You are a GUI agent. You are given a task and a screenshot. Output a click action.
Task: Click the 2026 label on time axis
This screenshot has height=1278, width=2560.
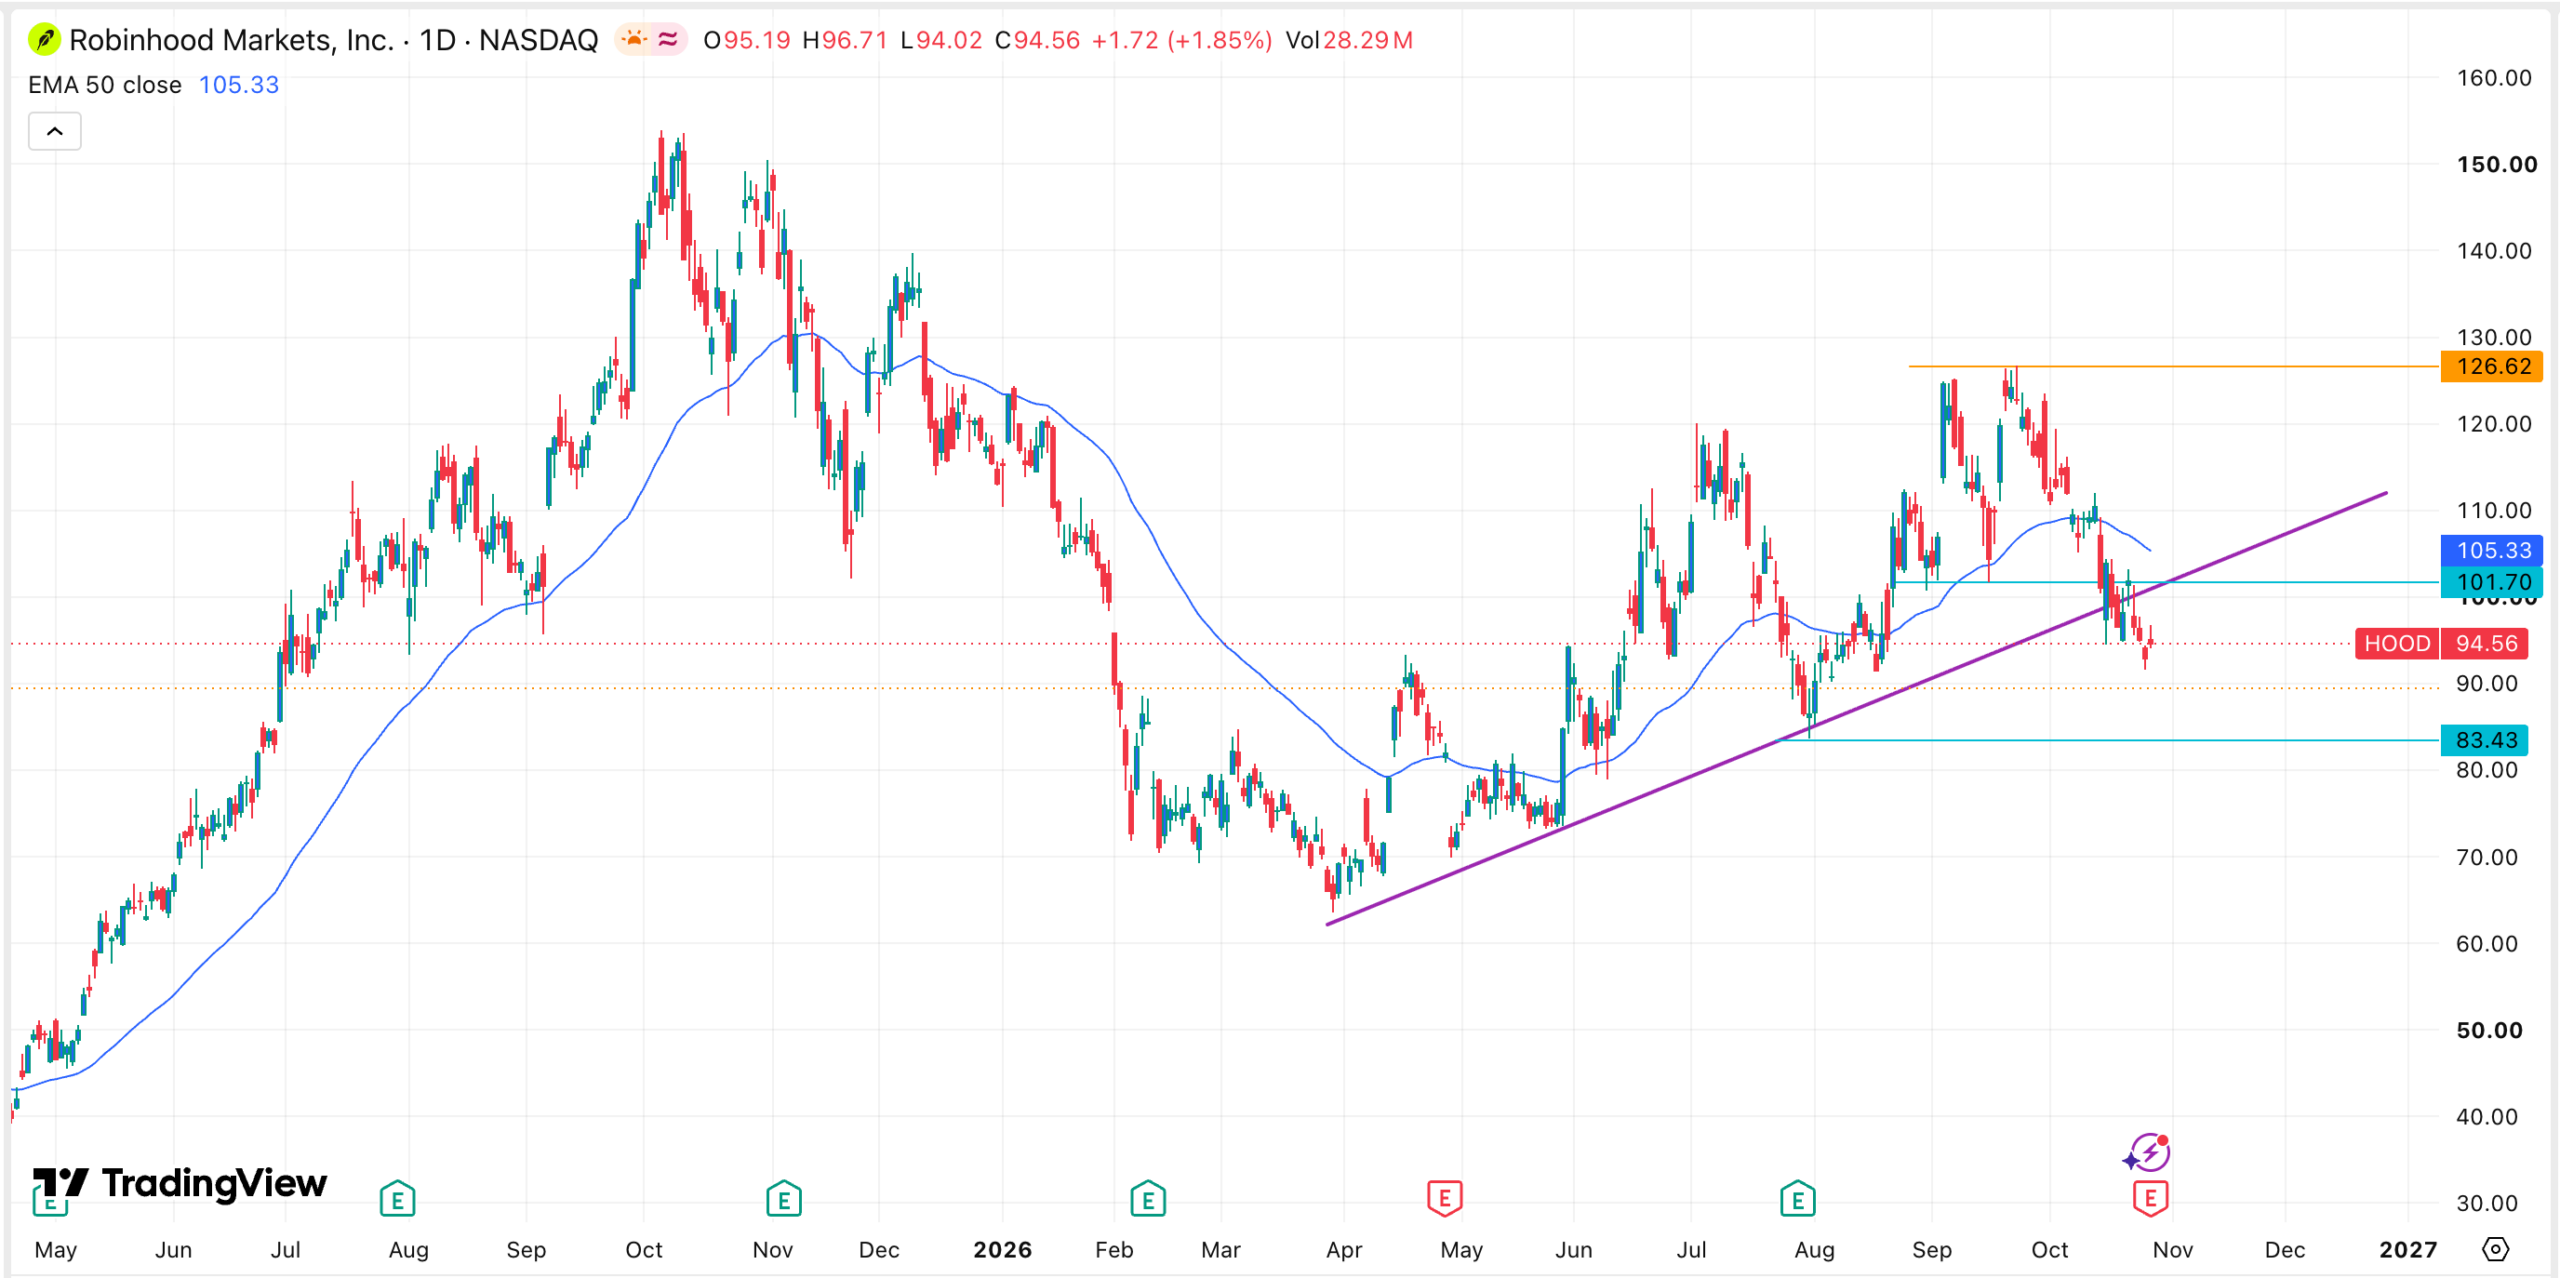[x=1002, y=1250]
